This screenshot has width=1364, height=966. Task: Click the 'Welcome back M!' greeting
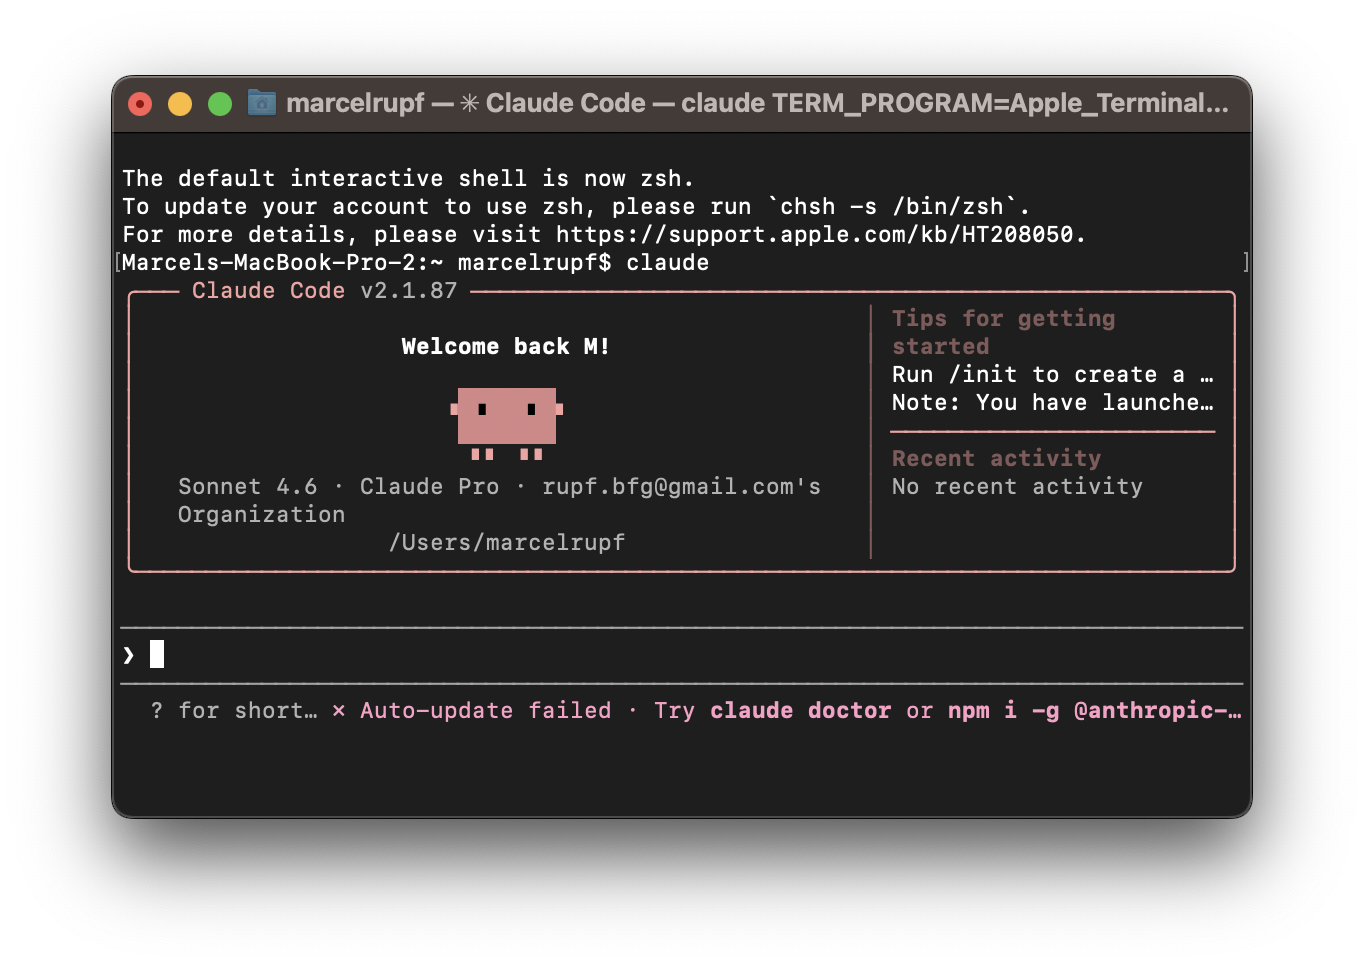(505, 347)
